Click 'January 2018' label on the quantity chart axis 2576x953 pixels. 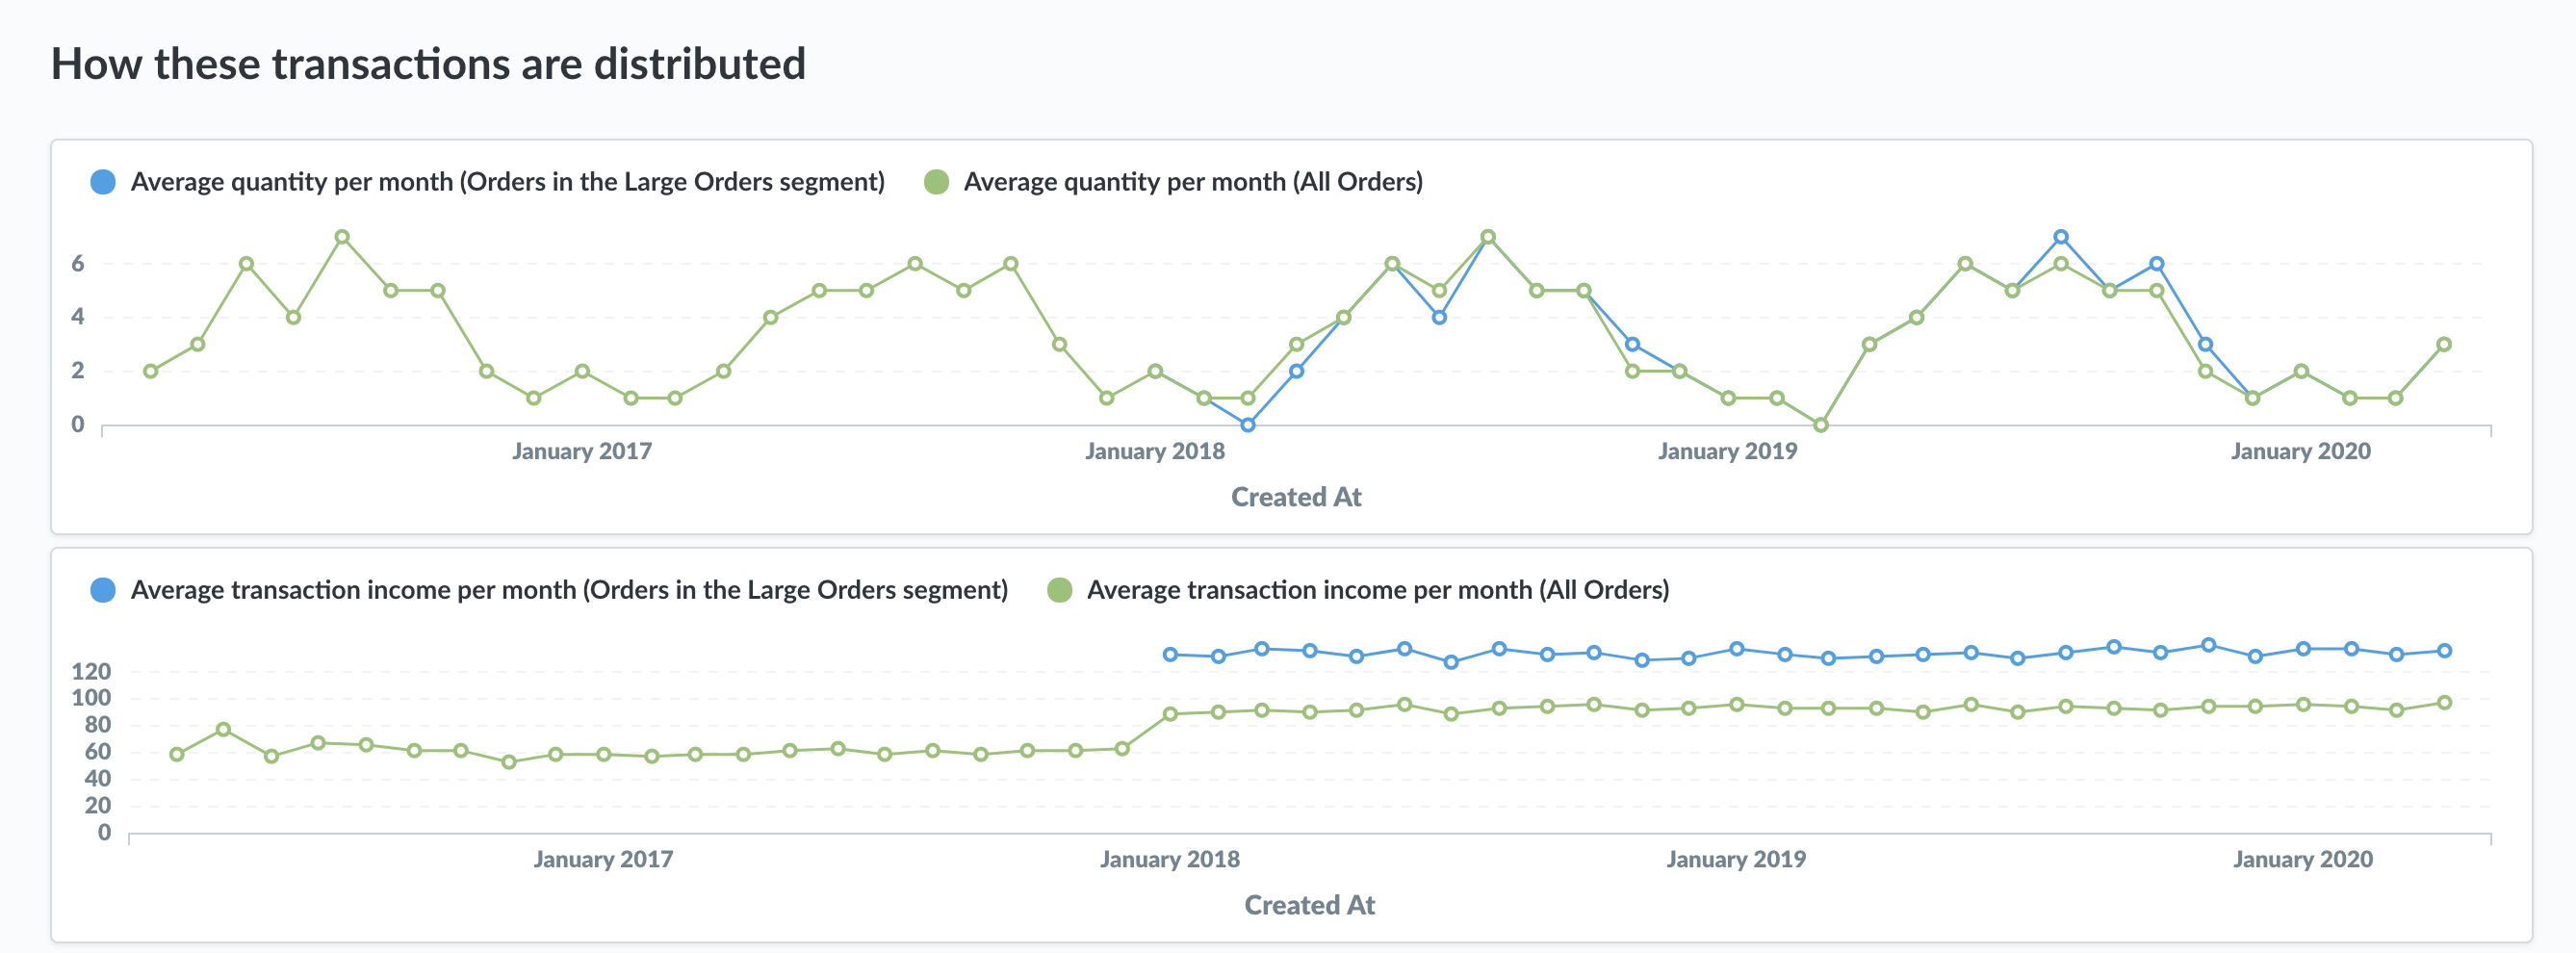click(x=1154, y=451)
